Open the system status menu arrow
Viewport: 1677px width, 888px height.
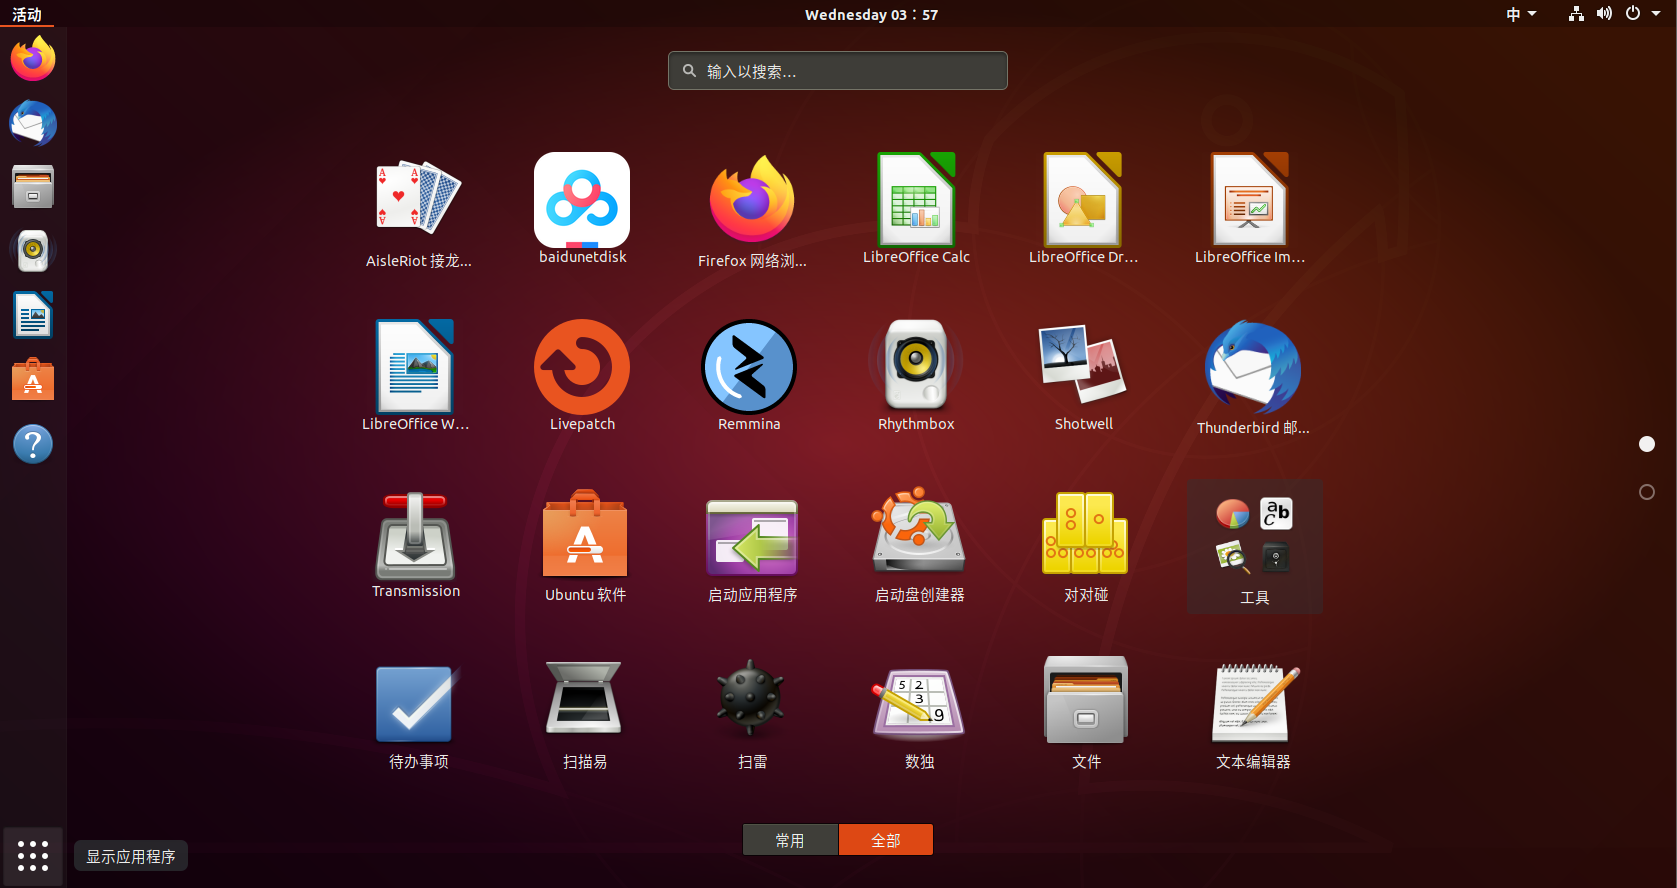pos(1656,14)
